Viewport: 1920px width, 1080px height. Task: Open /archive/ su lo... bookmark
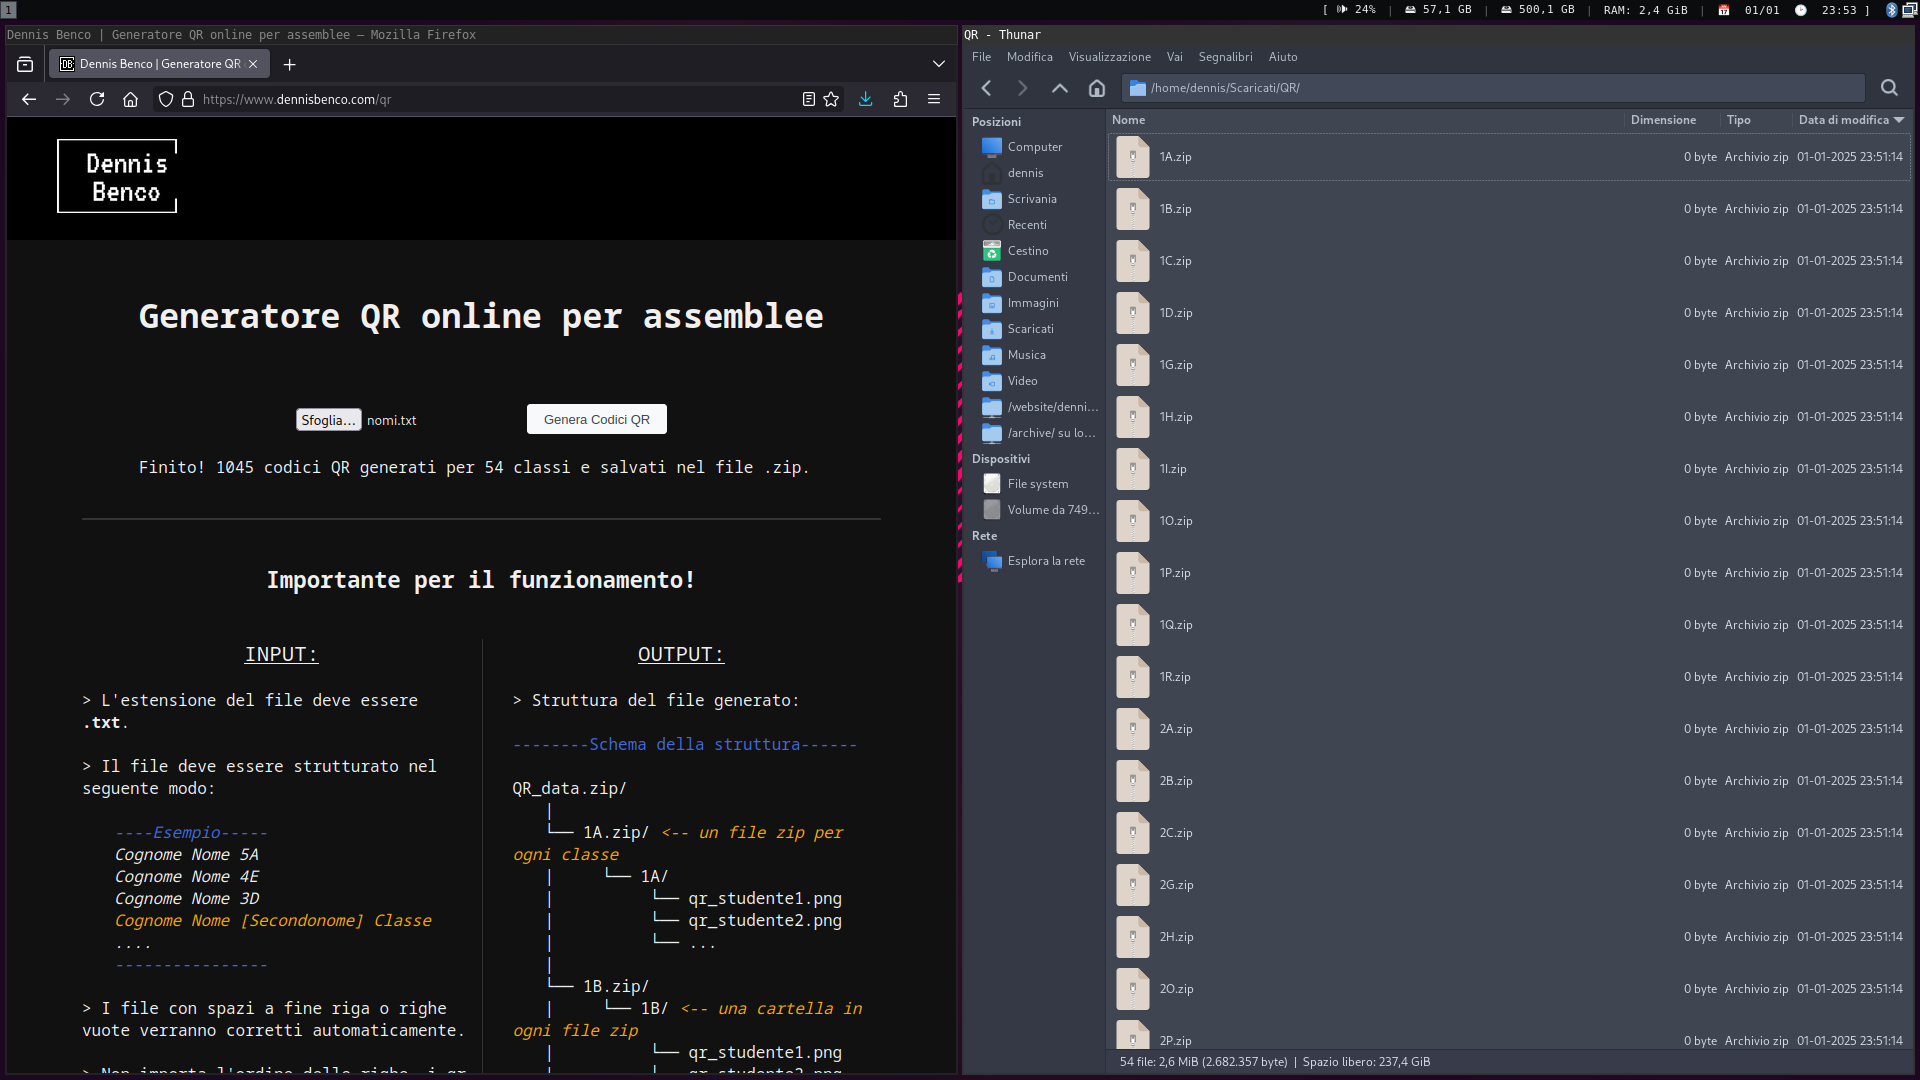click(x=1035, y=433)
